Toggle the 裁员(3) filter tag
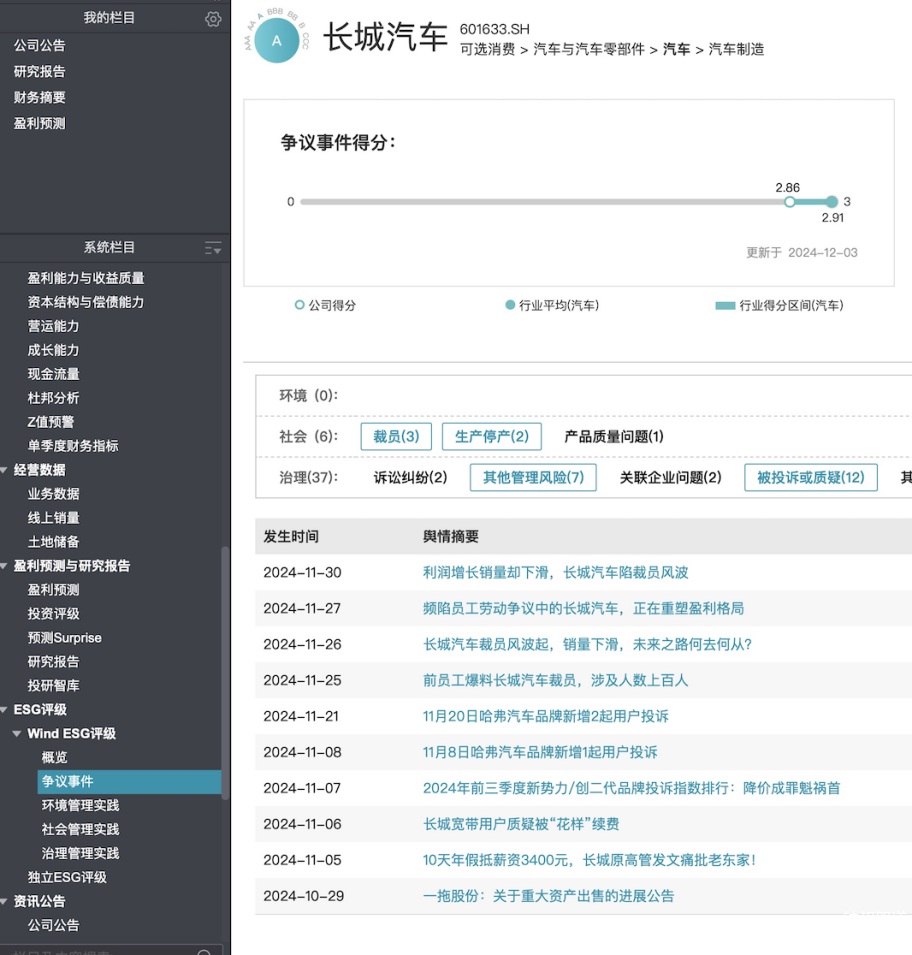 click(x=396, y=436)
